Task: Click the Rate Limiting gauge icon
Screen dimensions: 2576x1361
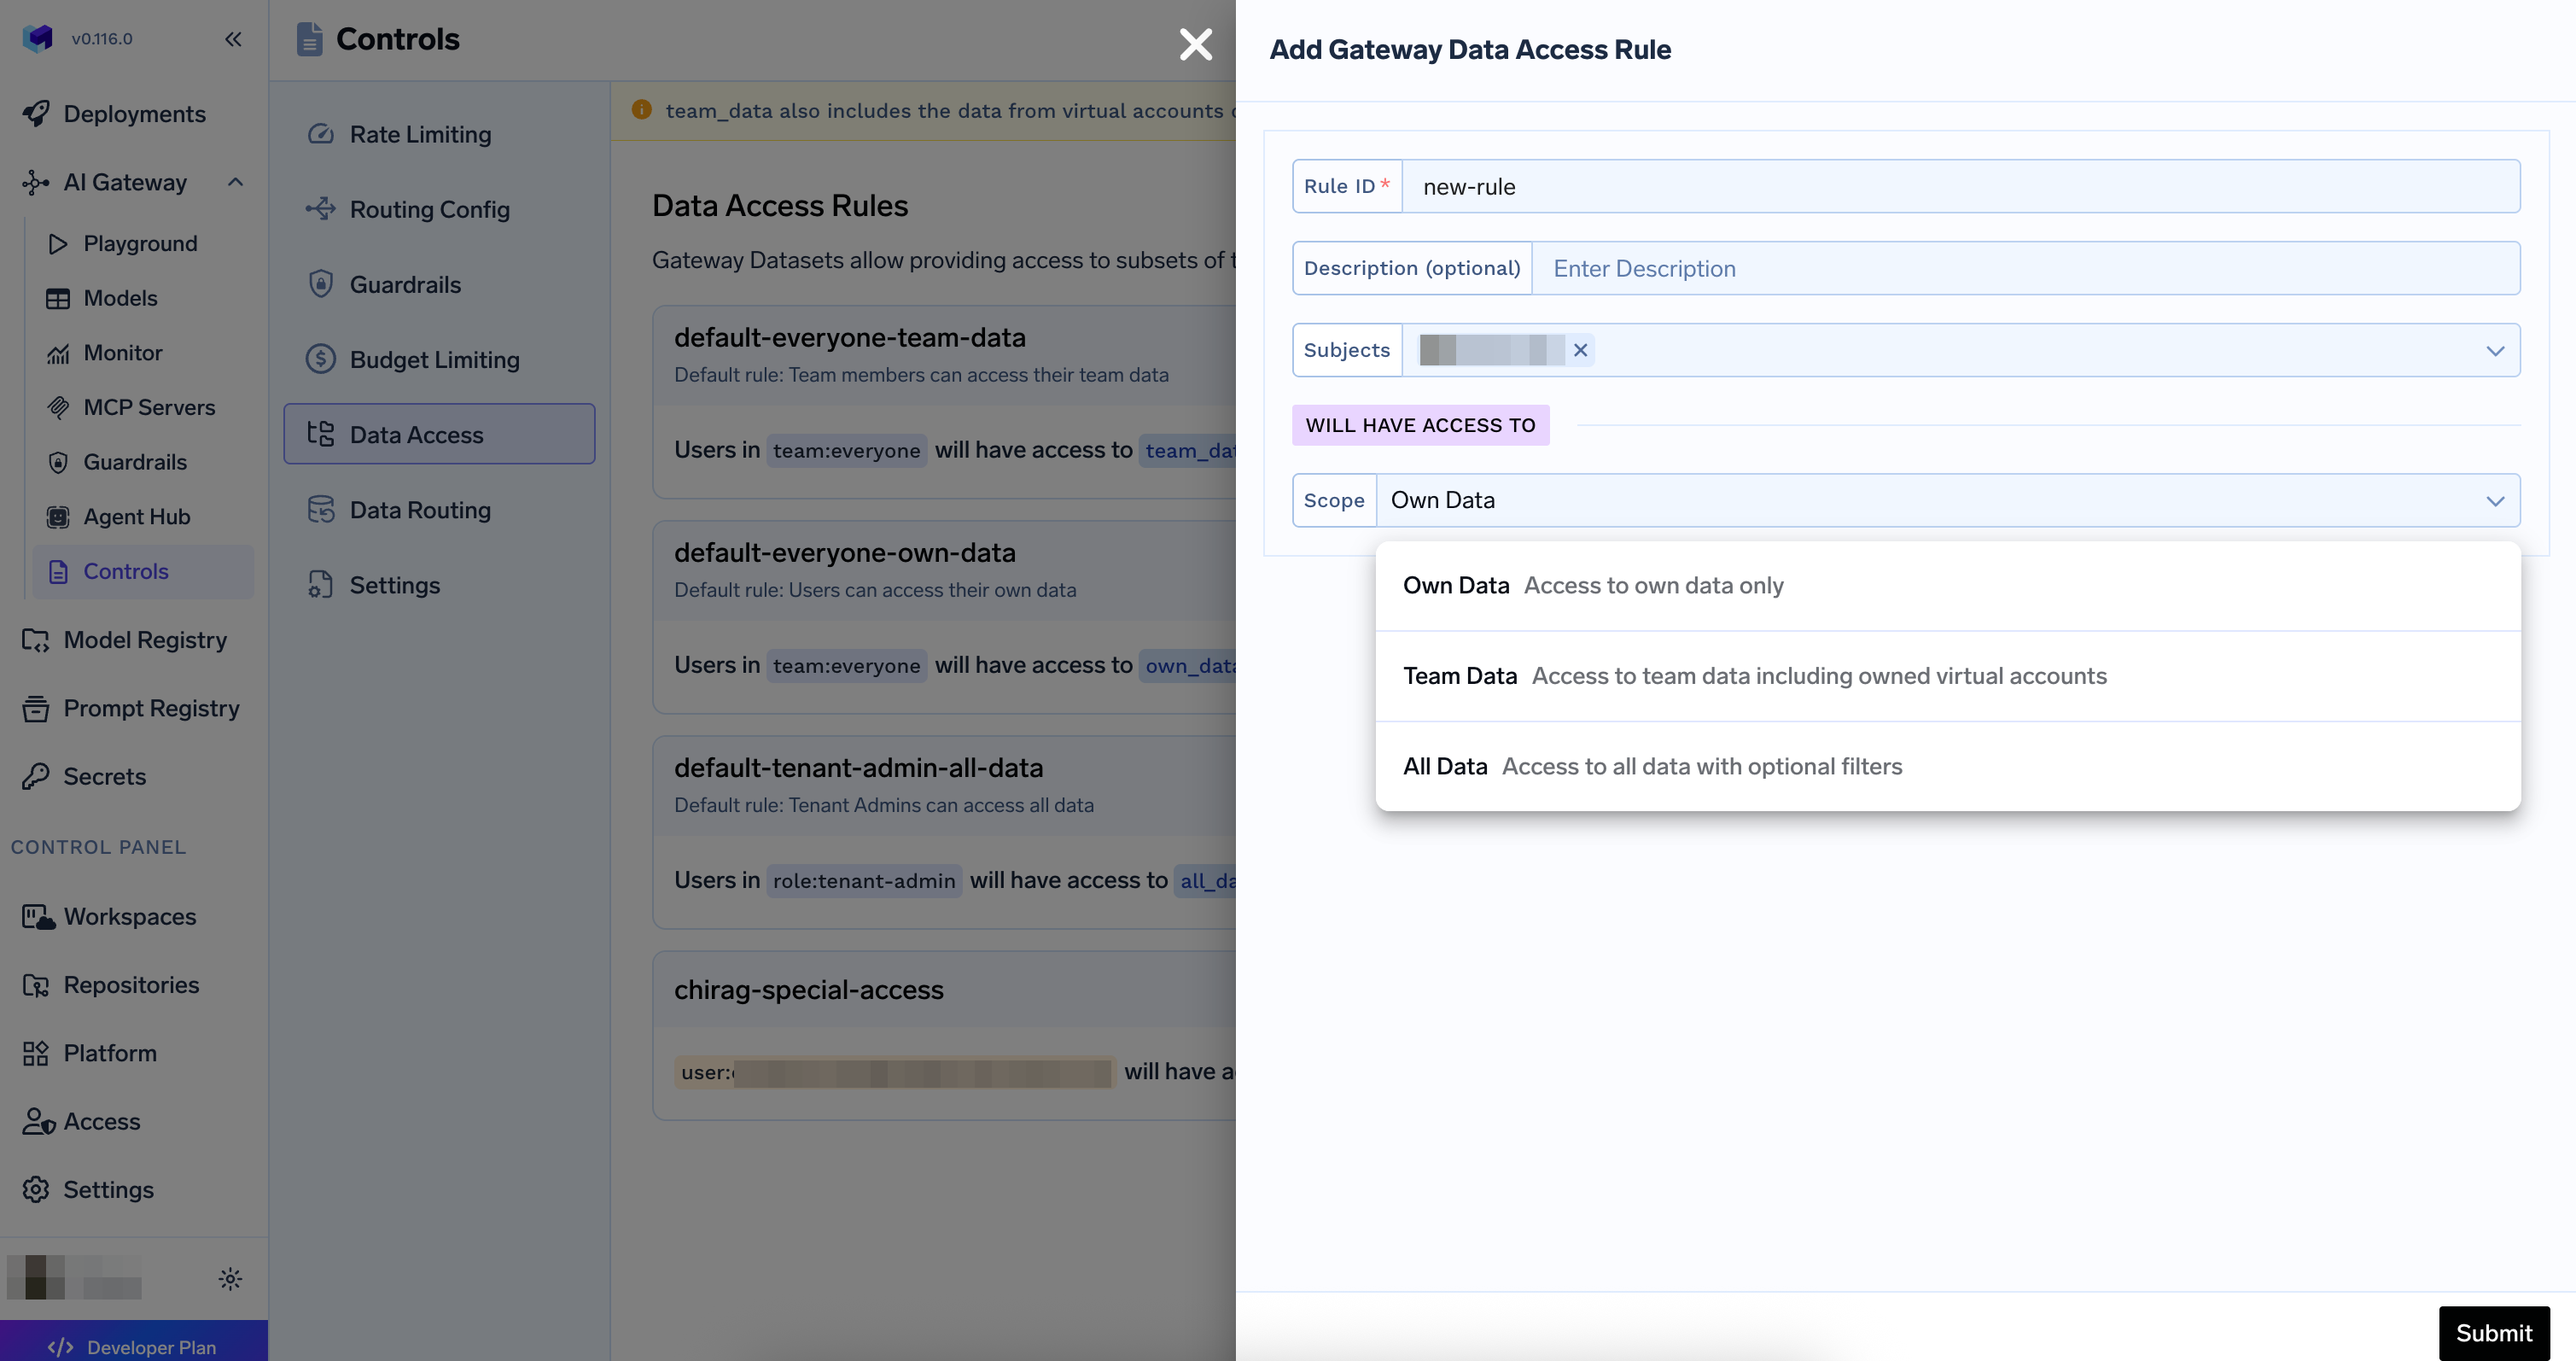Action: click(320, 134)
